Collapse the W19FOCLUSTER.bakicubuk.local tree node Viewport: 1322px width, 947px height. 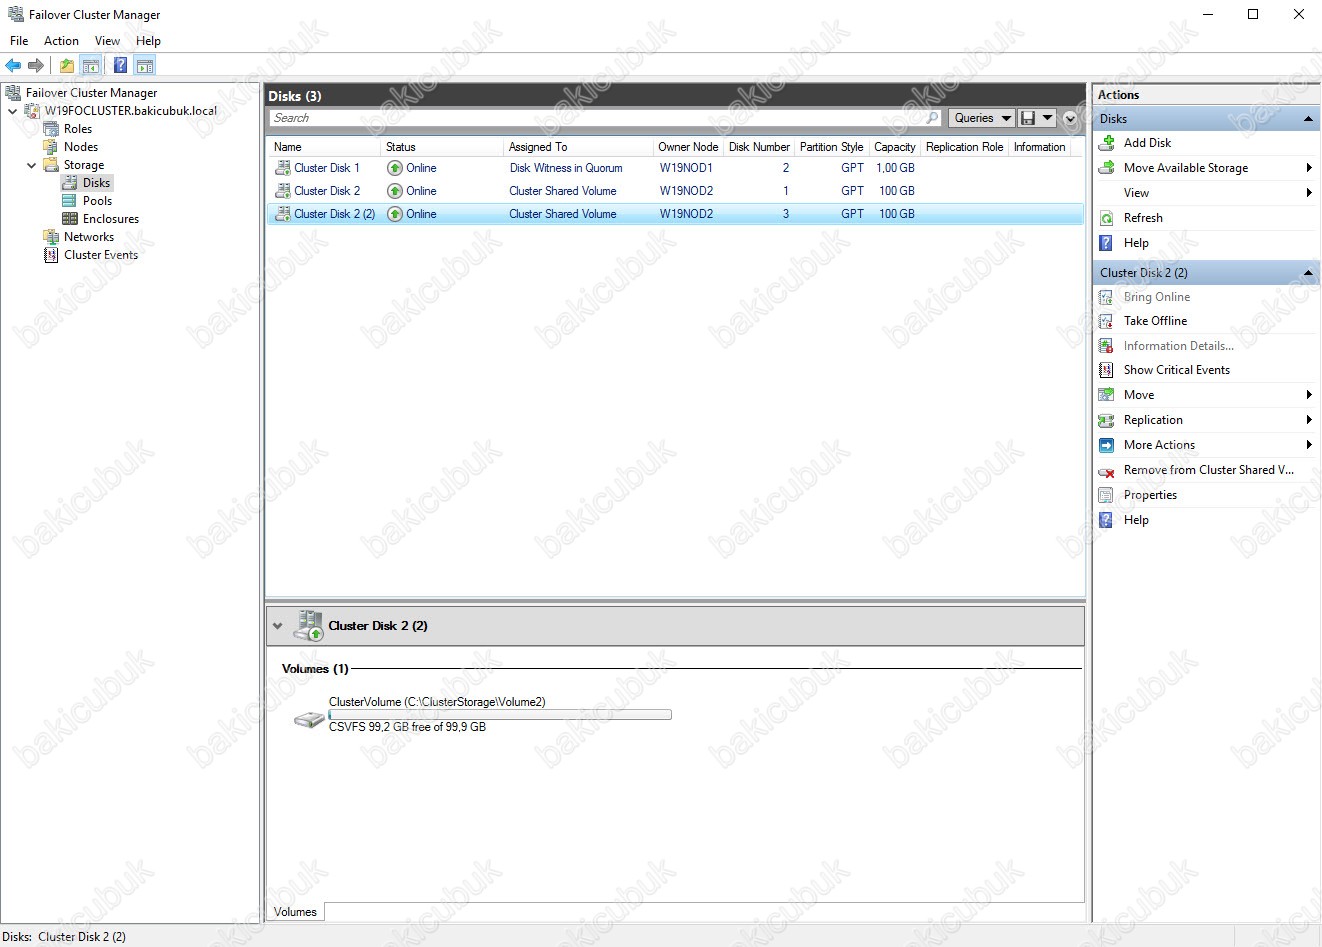[x=13, y=111]
